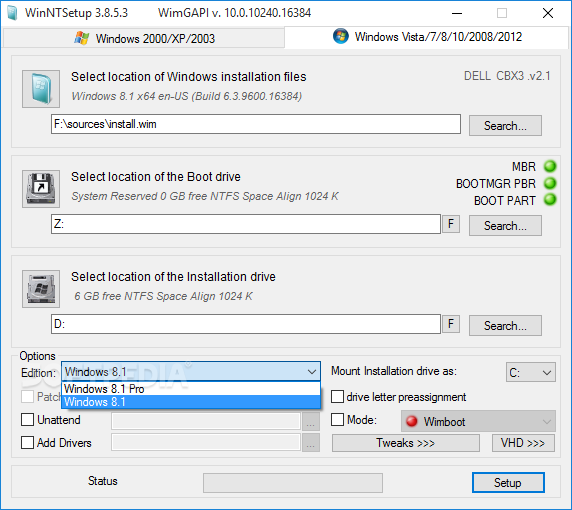
Task: Click the Status progress bar
Action: pos(293,483)
